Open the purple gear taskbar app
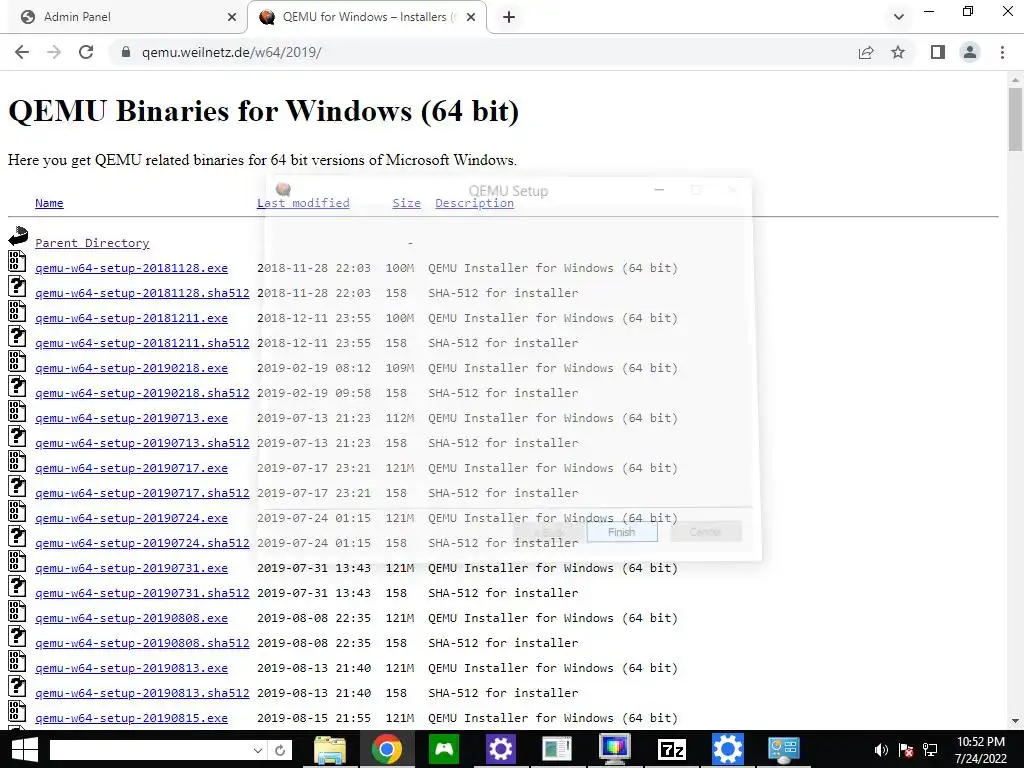This screenshot has height=768, width=1024. tap(500, 750)
